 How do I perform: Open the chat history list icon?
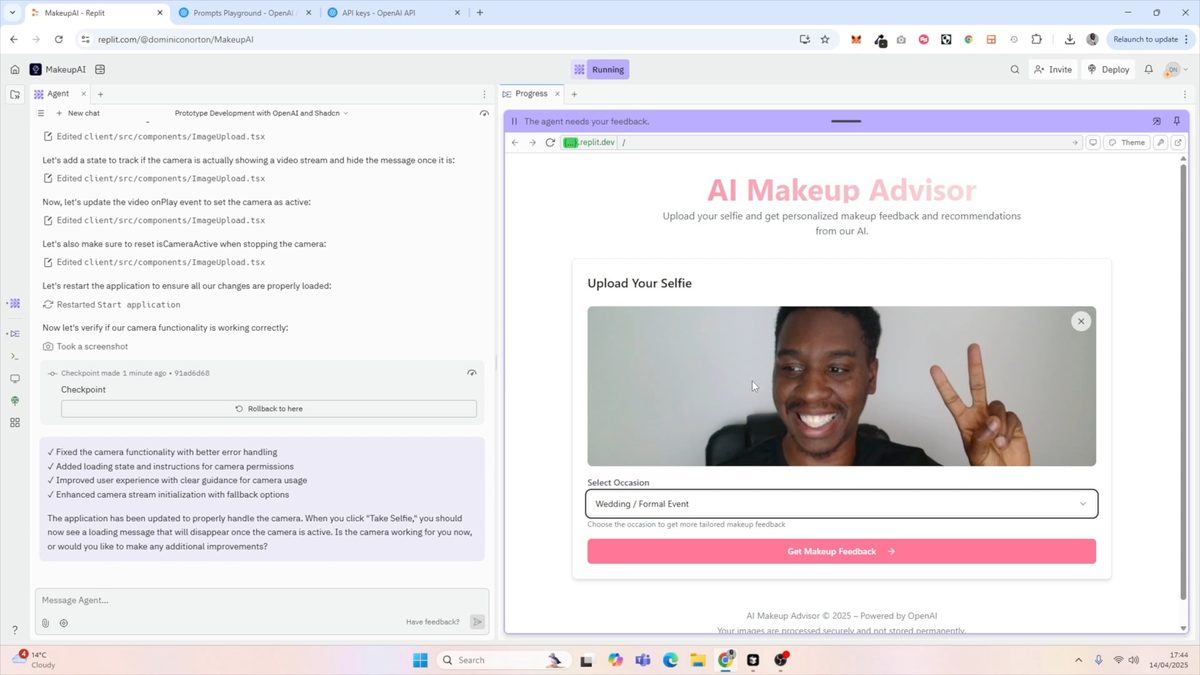point(42,113)
